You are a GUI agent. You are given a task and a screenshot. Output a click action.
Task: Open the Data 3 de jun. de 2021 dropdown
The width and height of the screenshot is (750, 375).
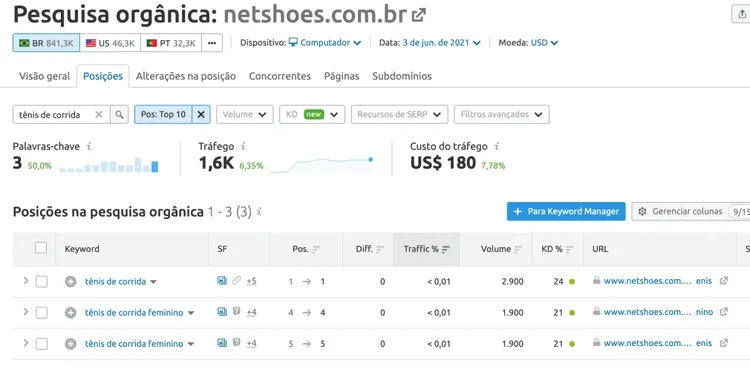[441, 43]
